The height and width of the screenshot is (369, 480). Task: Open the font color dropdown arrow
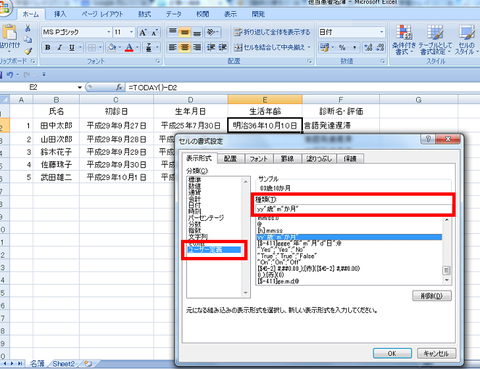pos(137,48)
